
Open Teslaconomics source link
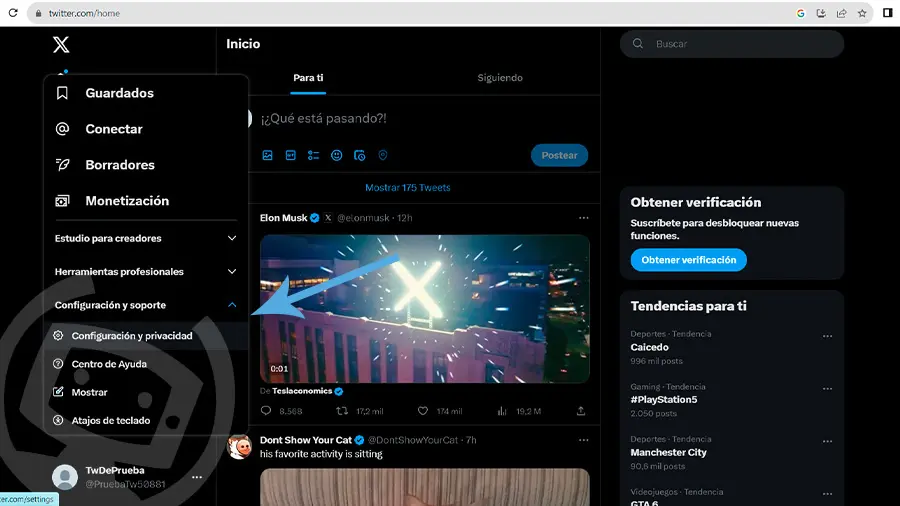[302, 391]
